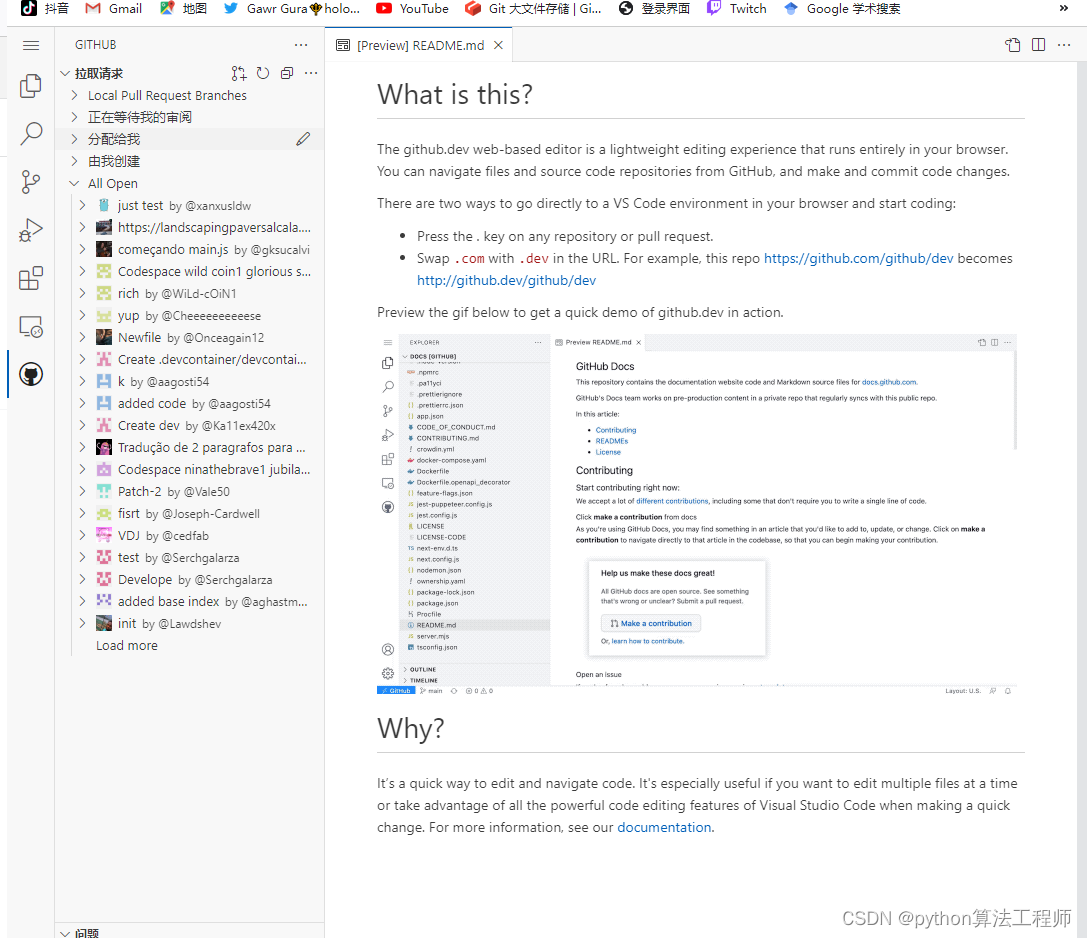This screenshot has height=938, width=1087.
Task: Expand Local Pull Request Branches
Action: 75,96
